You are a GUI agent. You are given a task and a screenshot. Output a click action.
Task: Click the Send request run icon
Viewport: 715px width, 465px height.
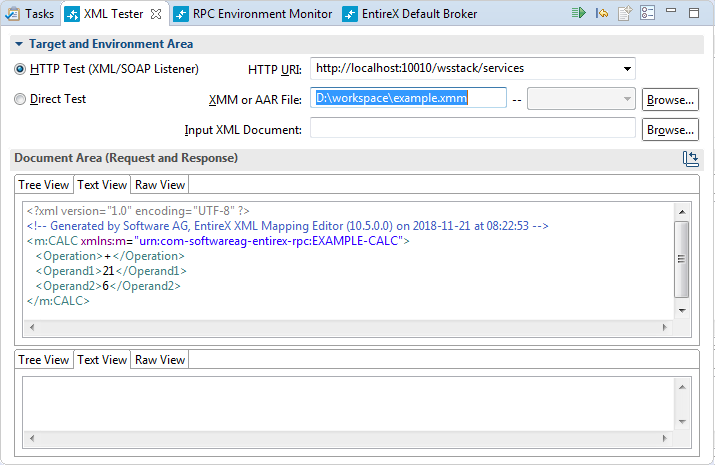[579, 13]
